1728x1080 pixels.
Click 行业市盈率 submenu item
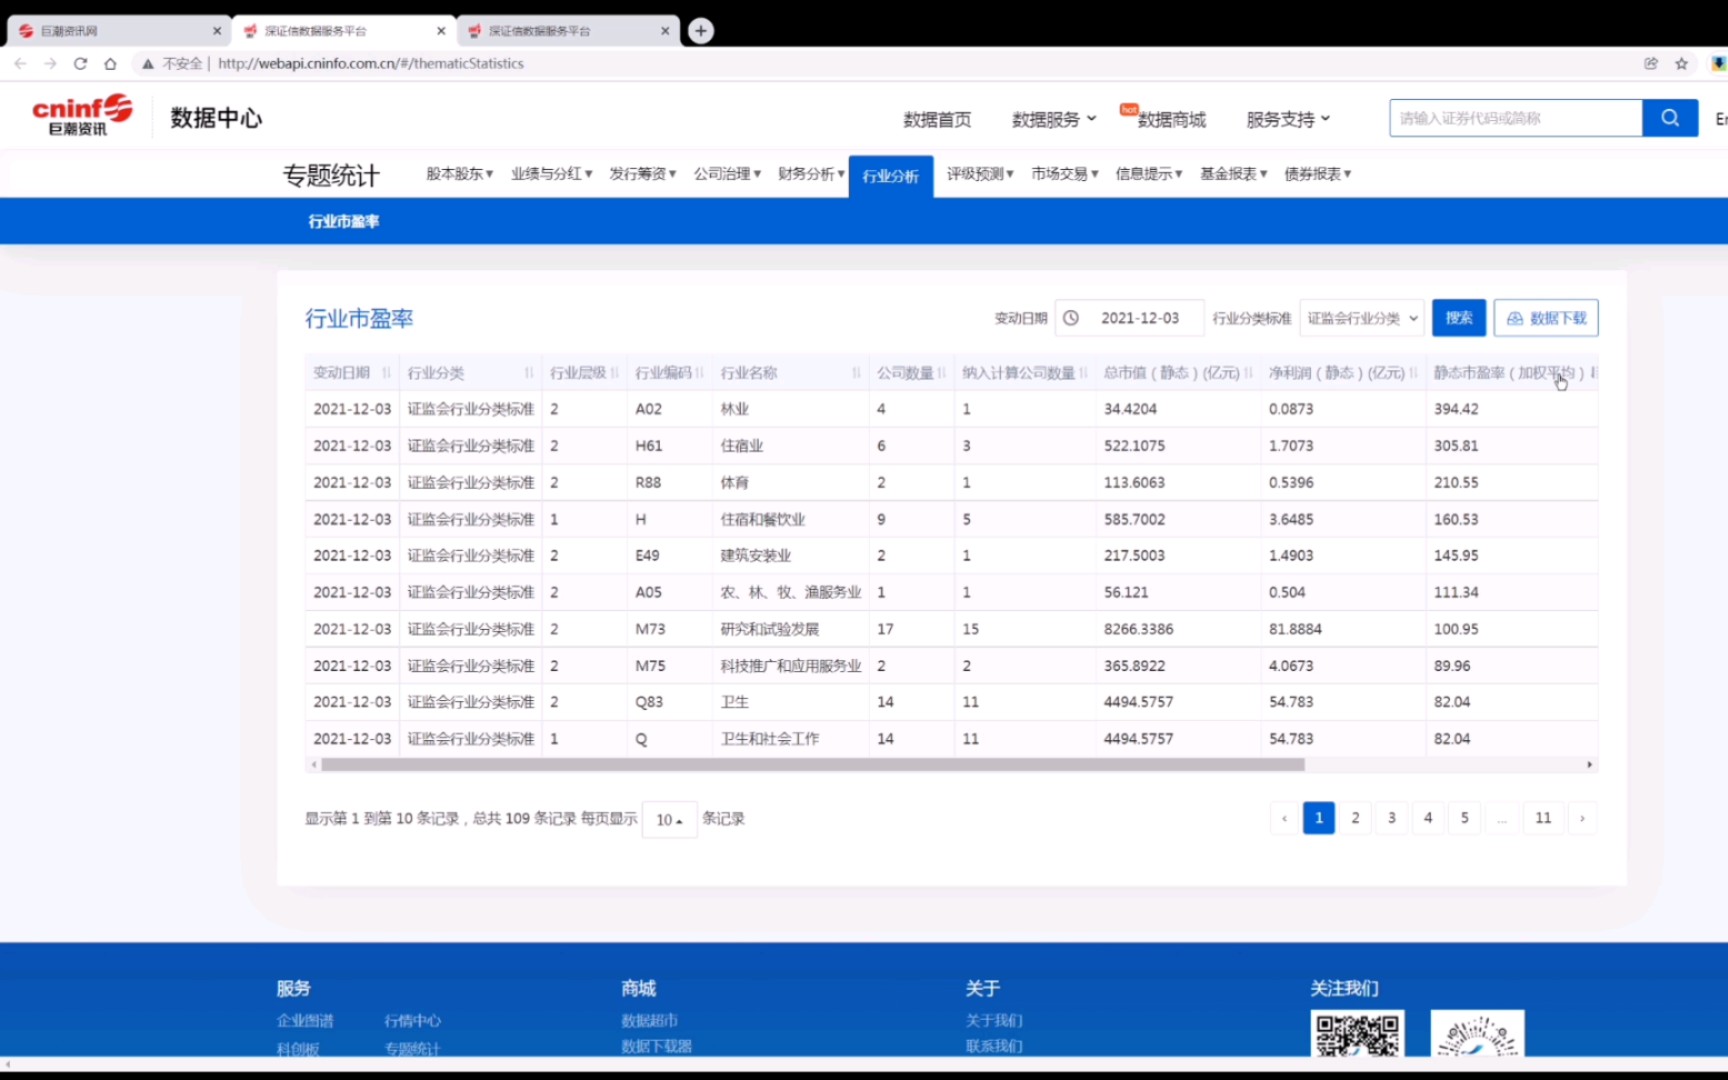click(x=343, y=221)
